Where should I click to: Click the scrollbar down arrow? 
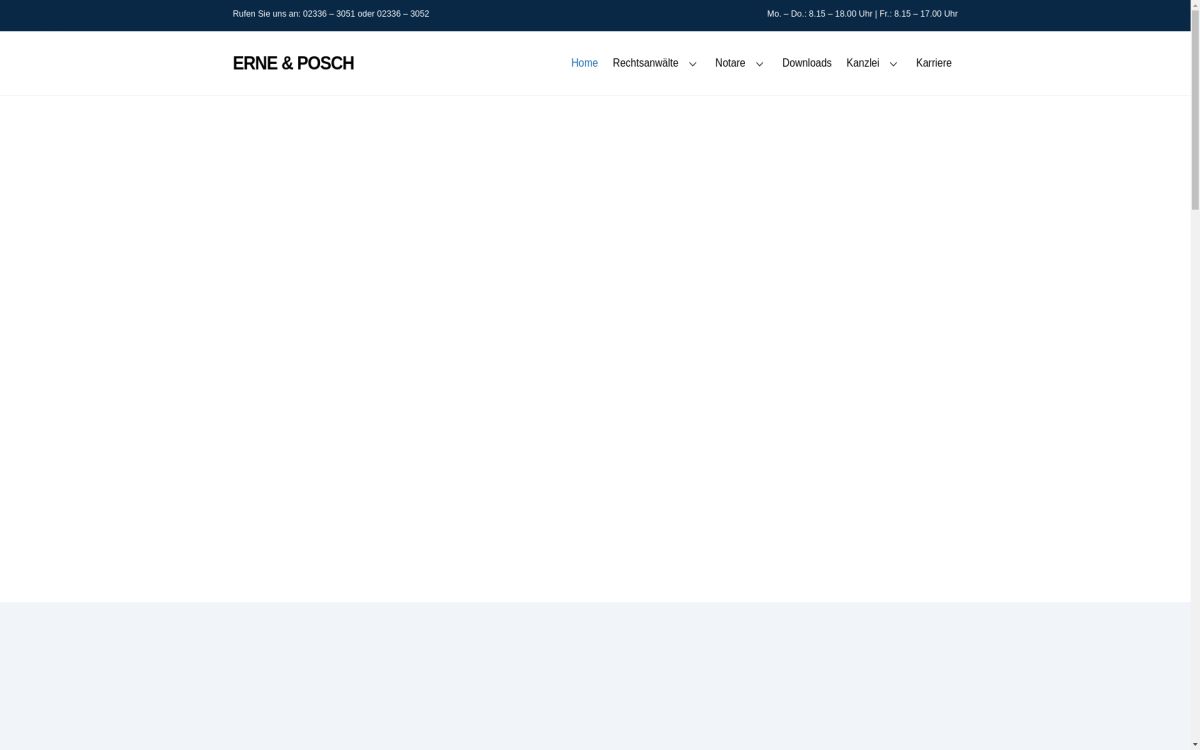pyautogui.click(x=1195, y=745)
